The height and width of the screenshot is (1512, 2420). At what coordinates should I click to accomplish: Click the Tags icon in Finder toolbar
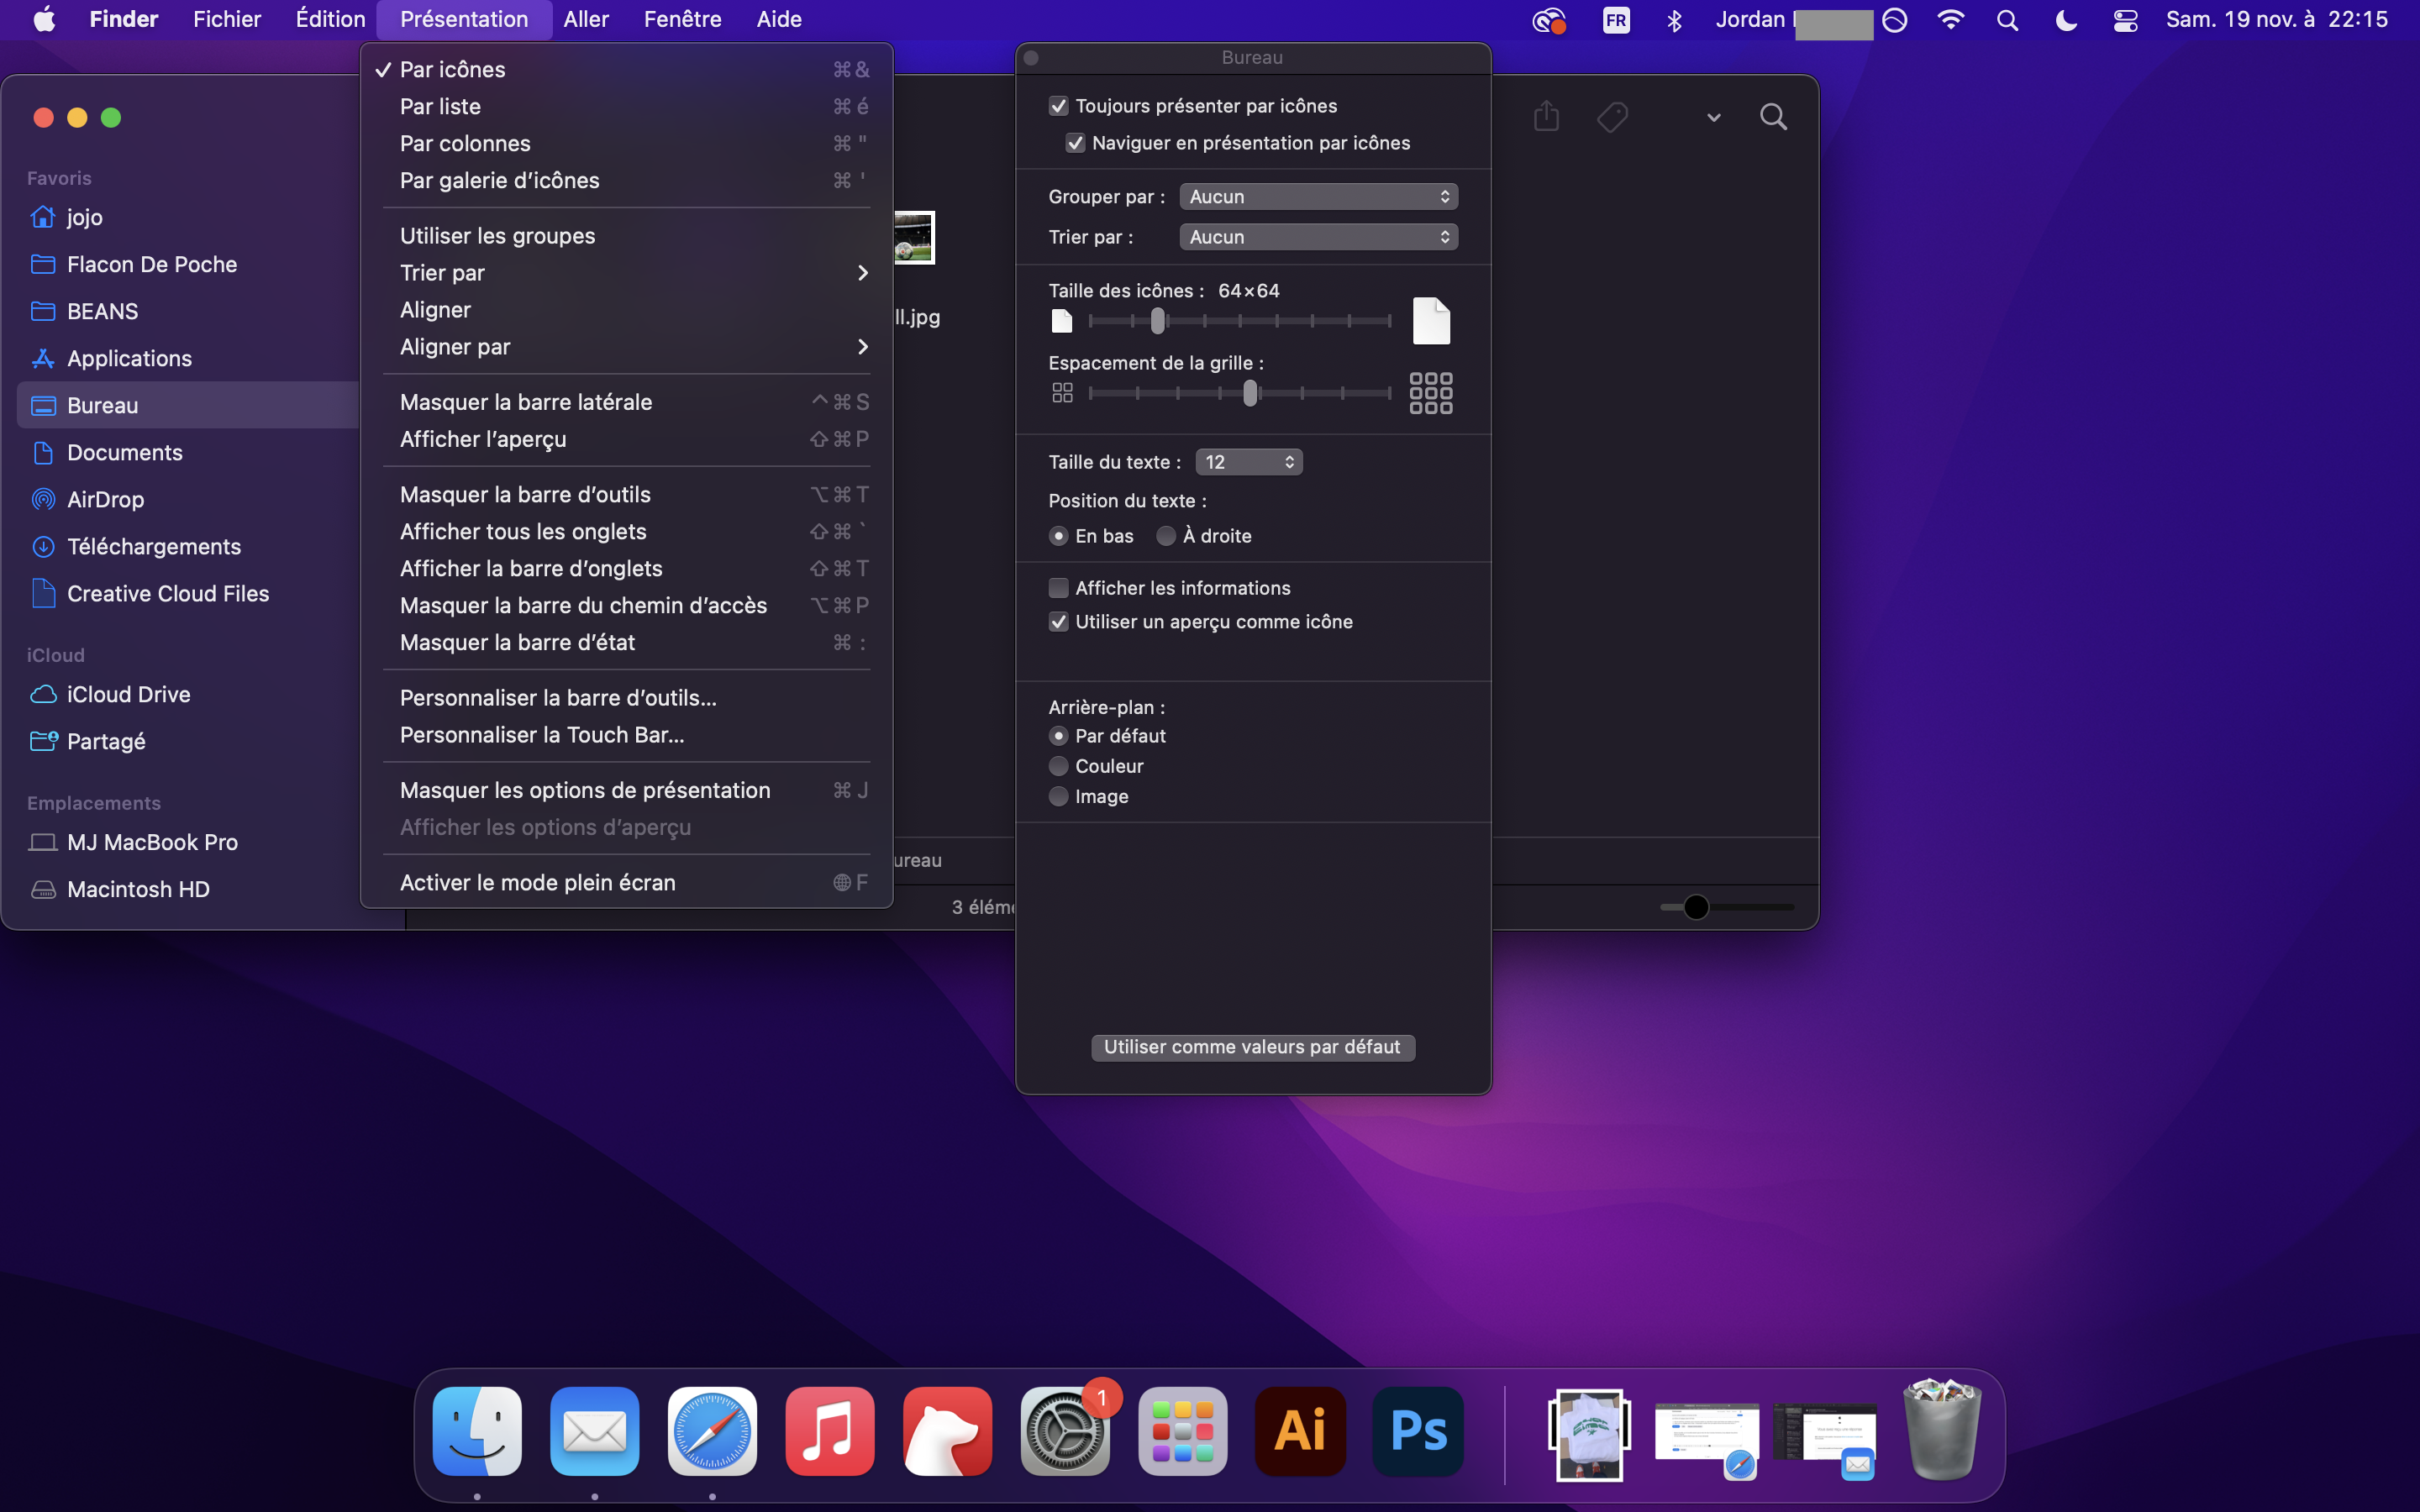point(1612,117)
